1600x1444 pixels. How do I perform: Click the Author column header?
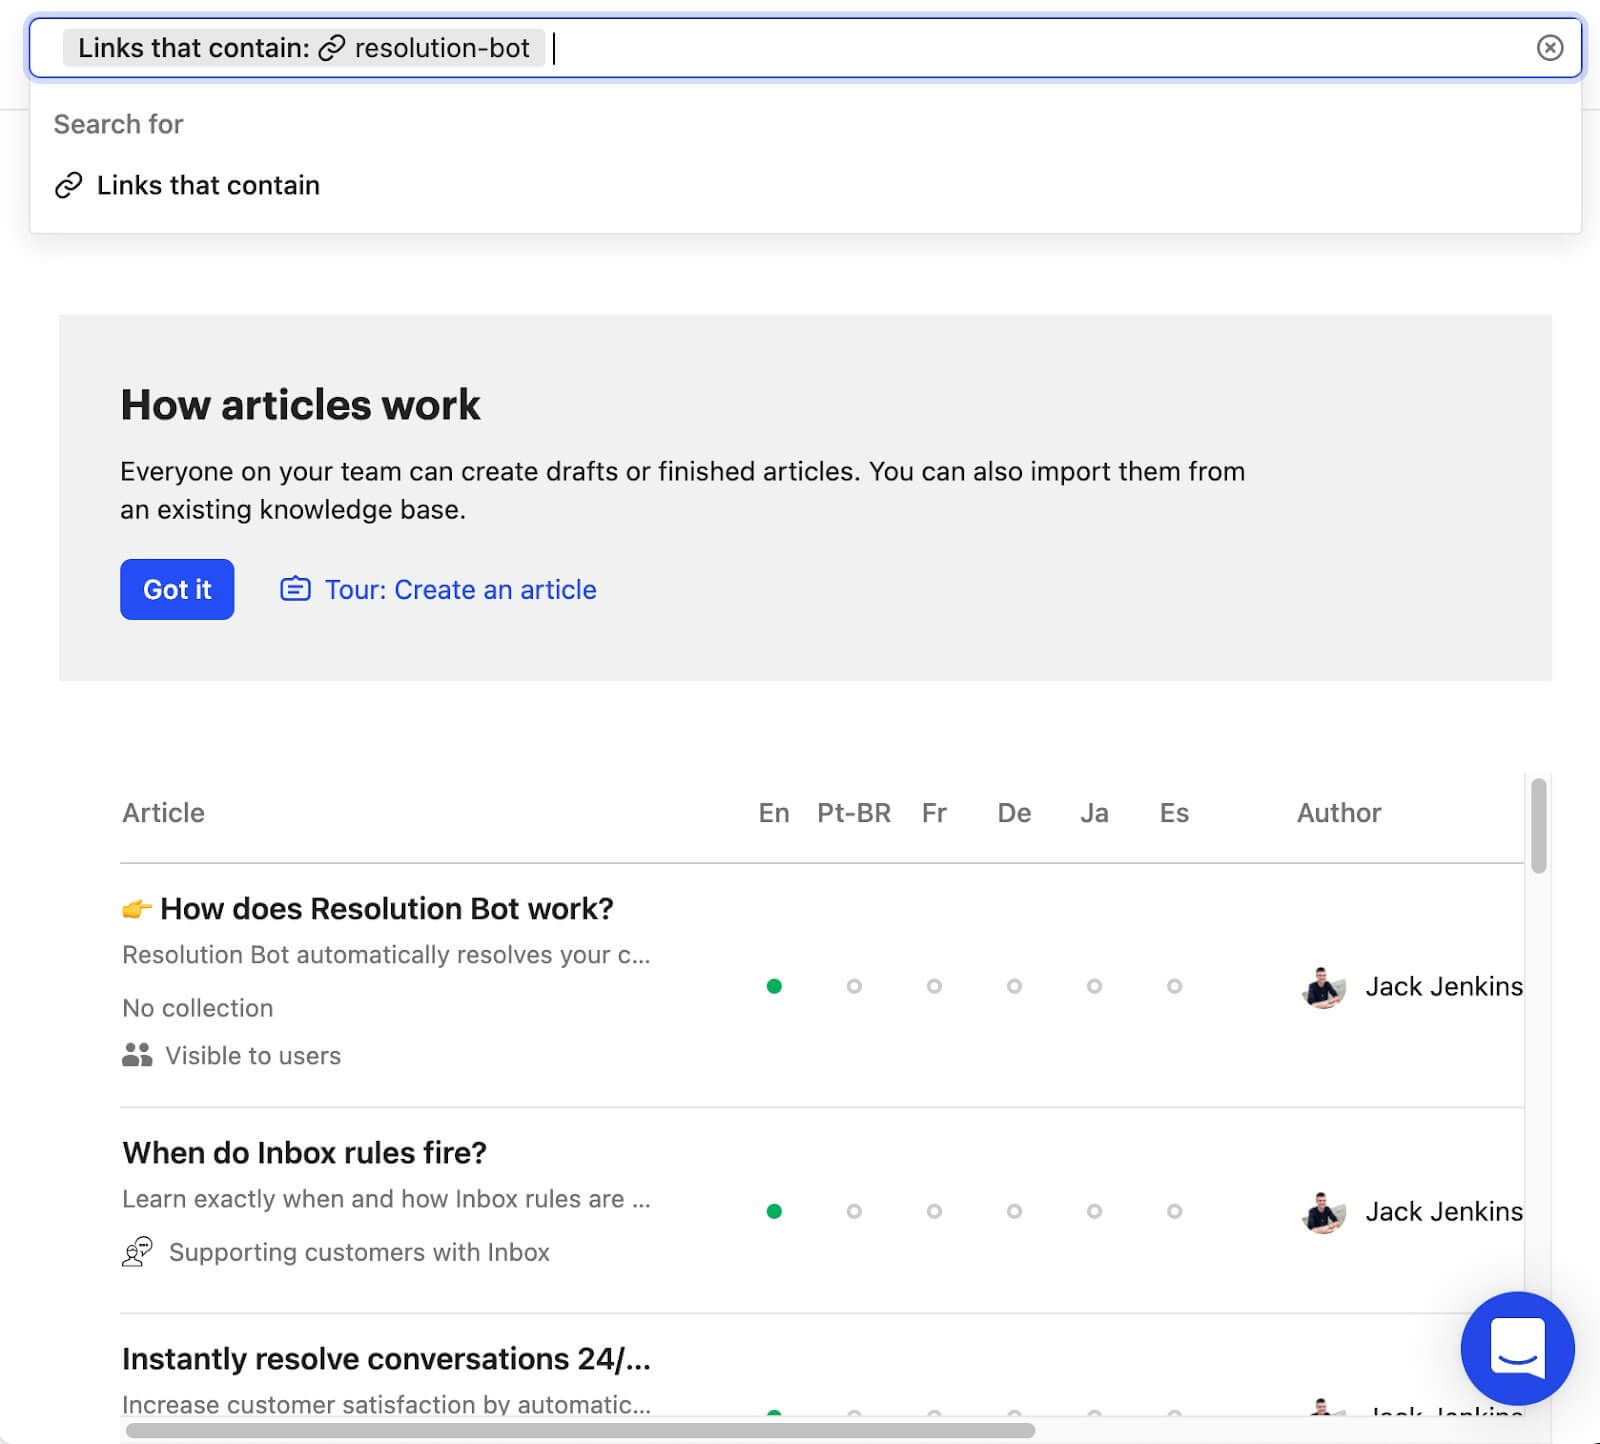pyautogui.click(x=1338, y=813)
